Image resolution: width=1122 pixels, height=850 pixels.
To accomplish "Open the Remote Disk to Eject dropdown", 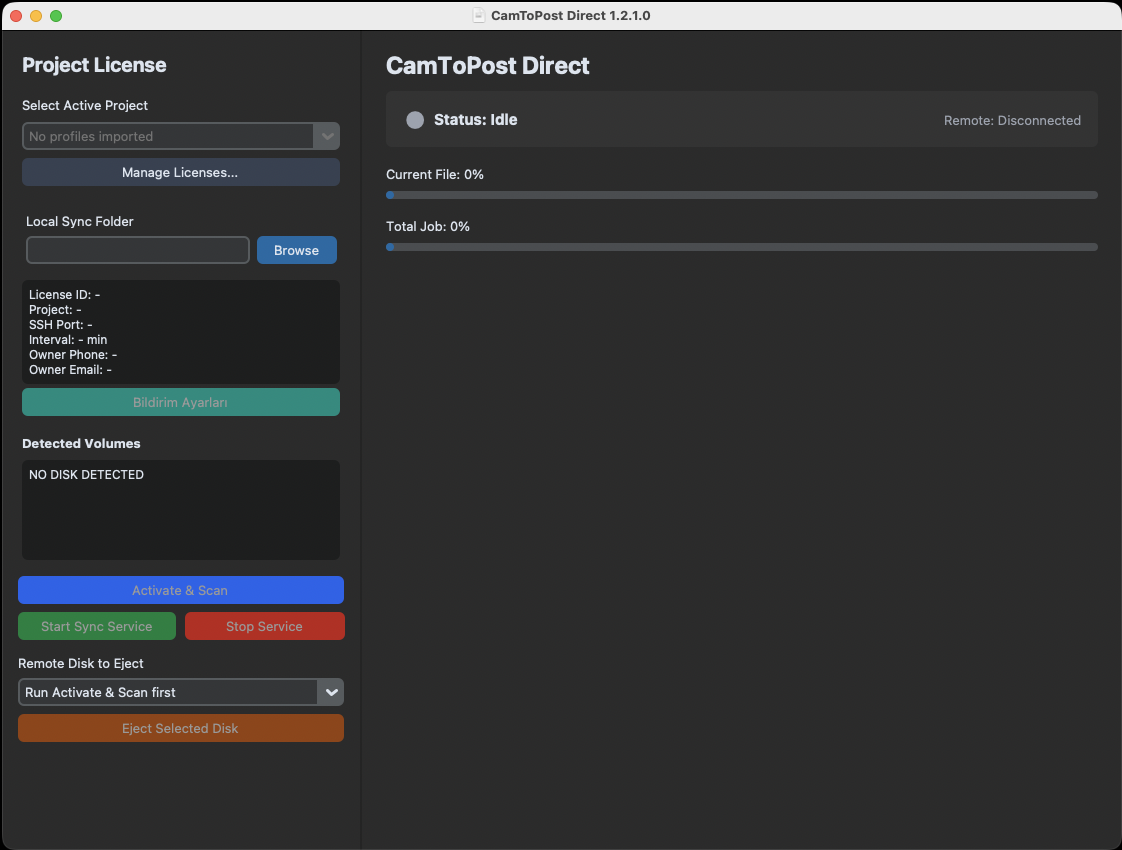I will pos(180,692).
